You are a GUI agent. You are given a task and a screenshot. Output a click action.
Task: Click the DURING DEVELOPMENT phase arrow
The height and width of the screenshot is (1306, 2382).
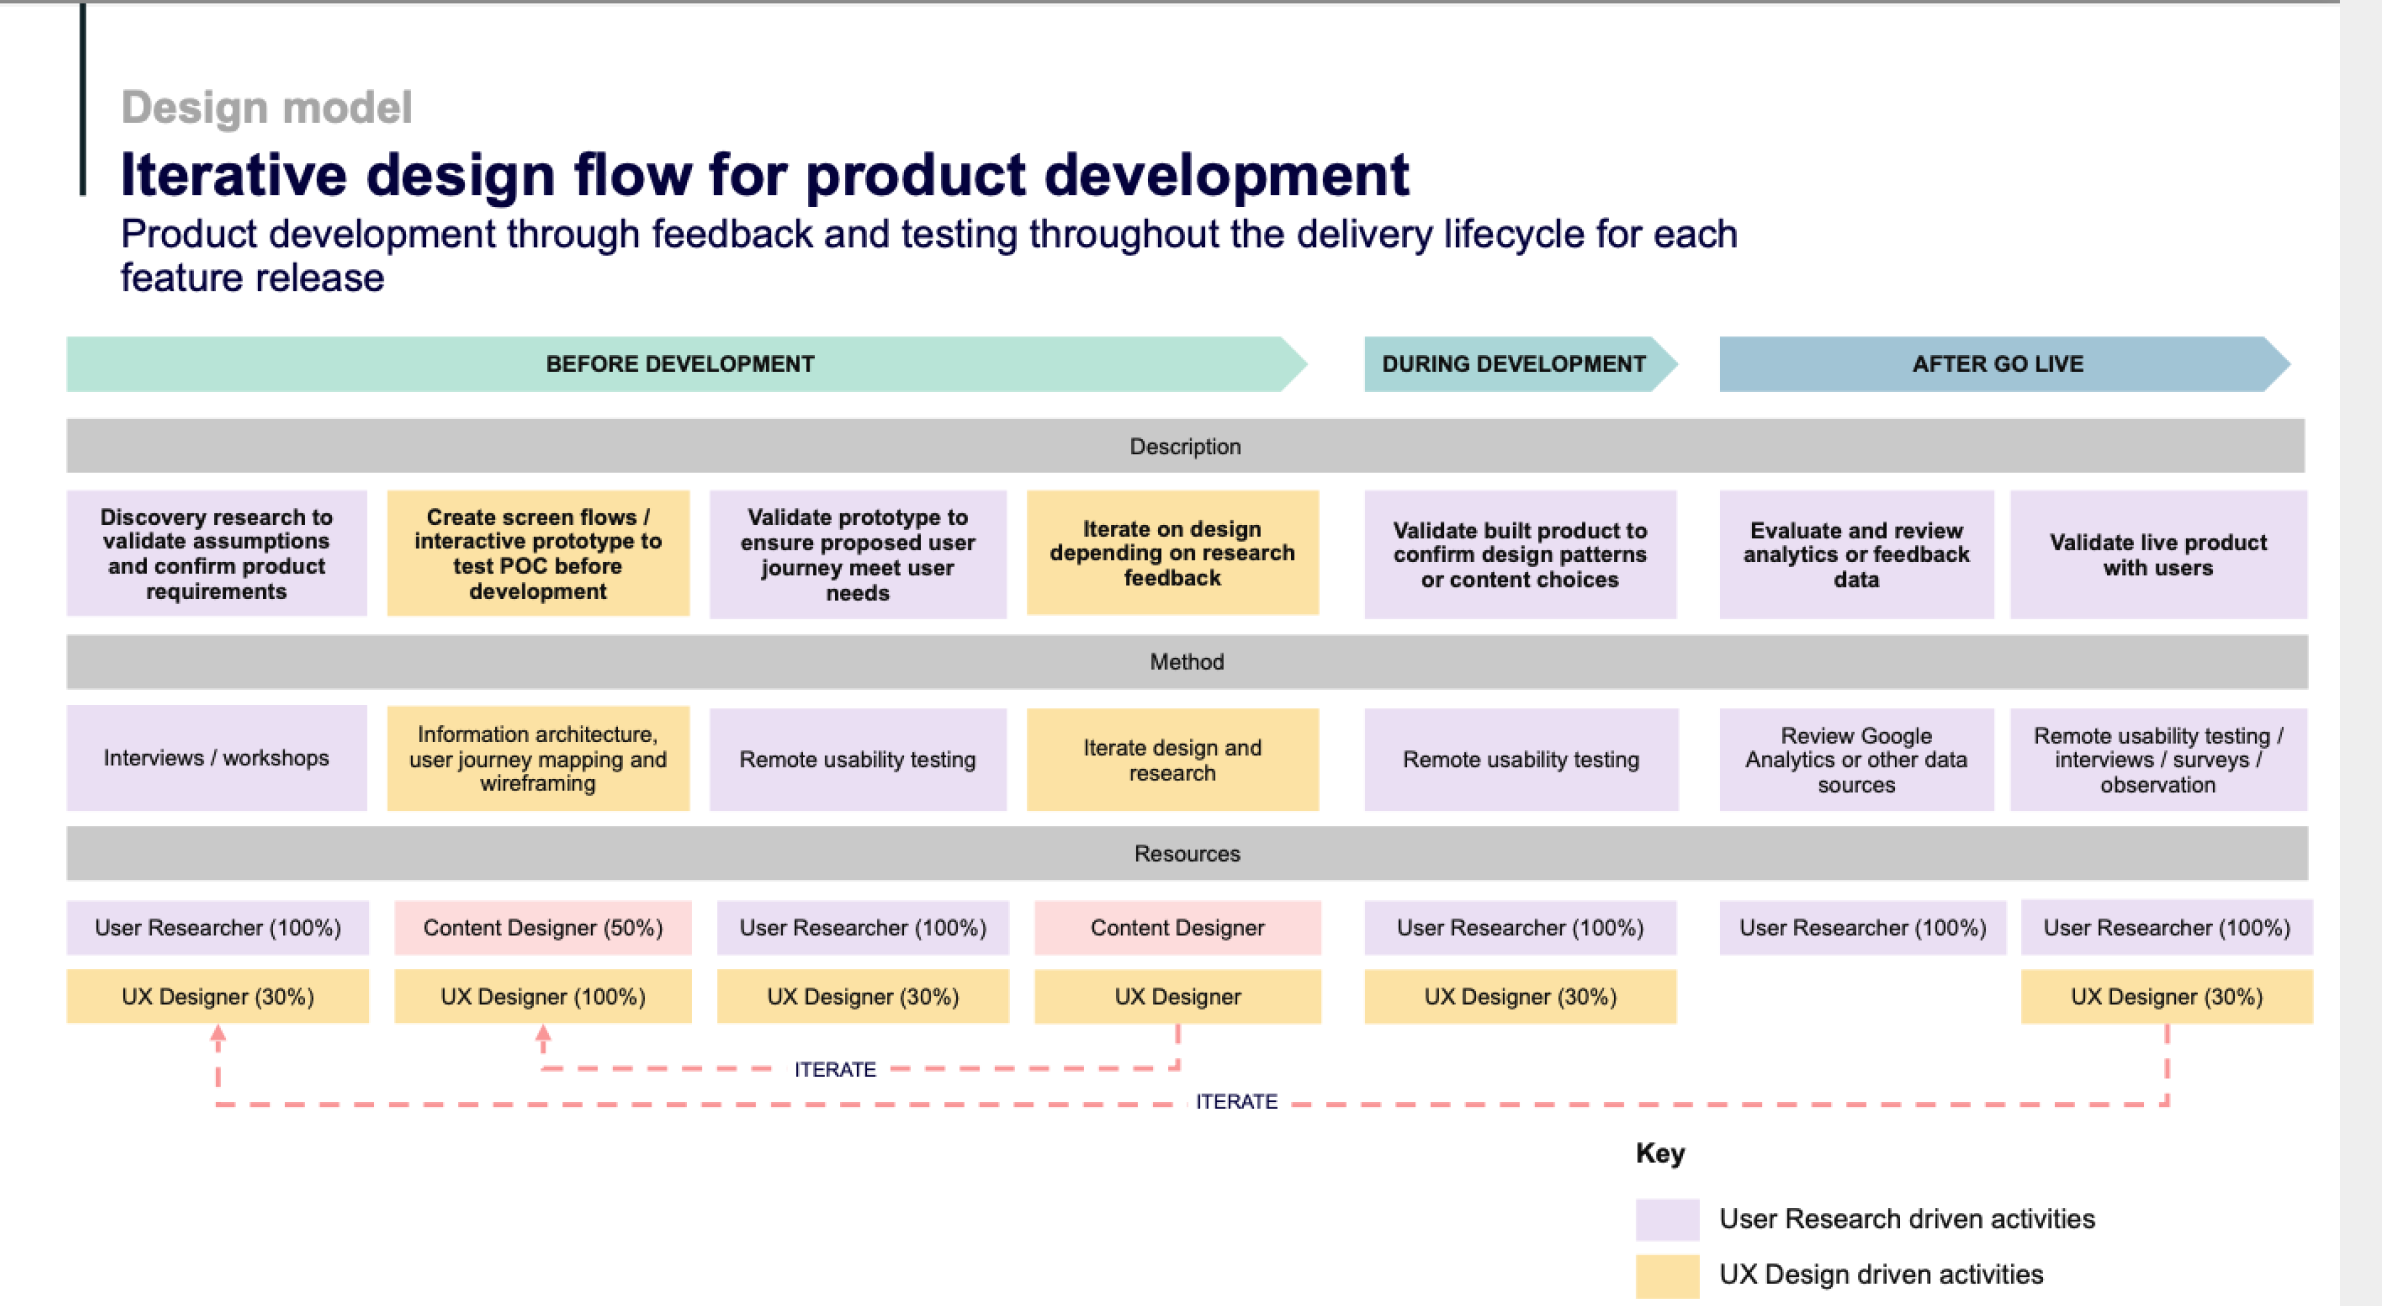click(x=1519, y=364)
